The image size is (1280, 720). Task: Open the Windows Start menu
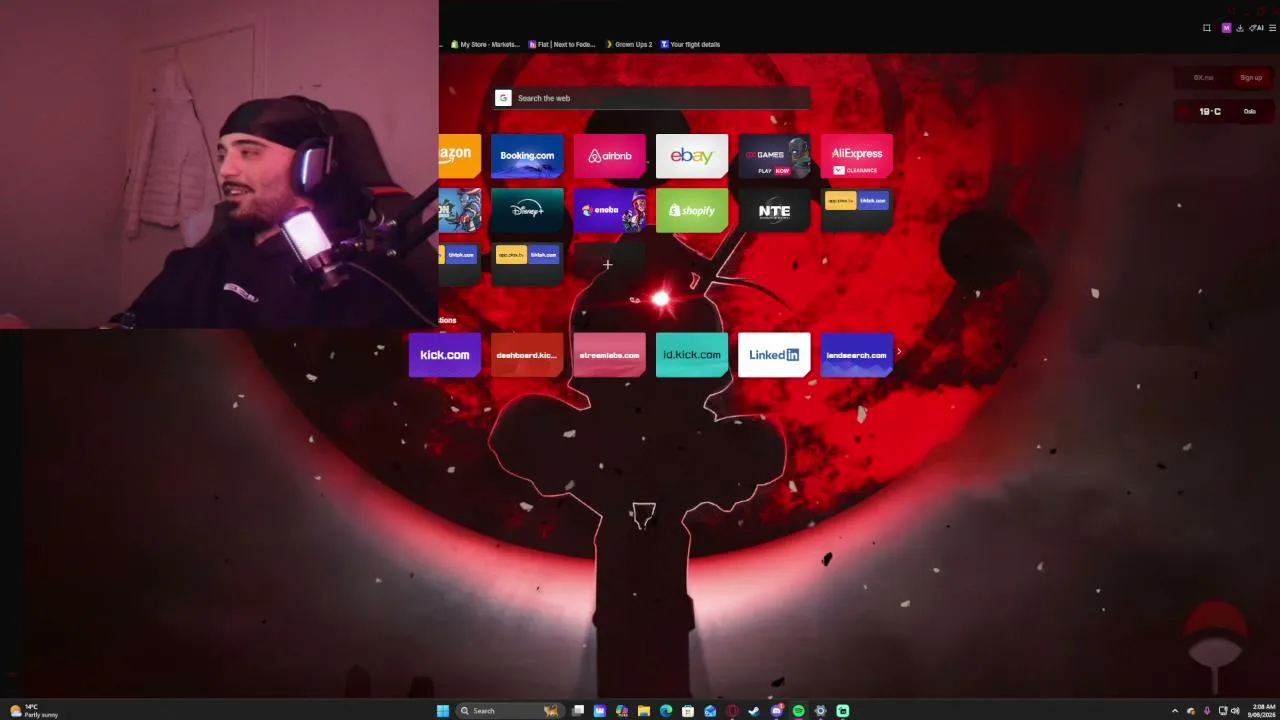coord(443,711)
